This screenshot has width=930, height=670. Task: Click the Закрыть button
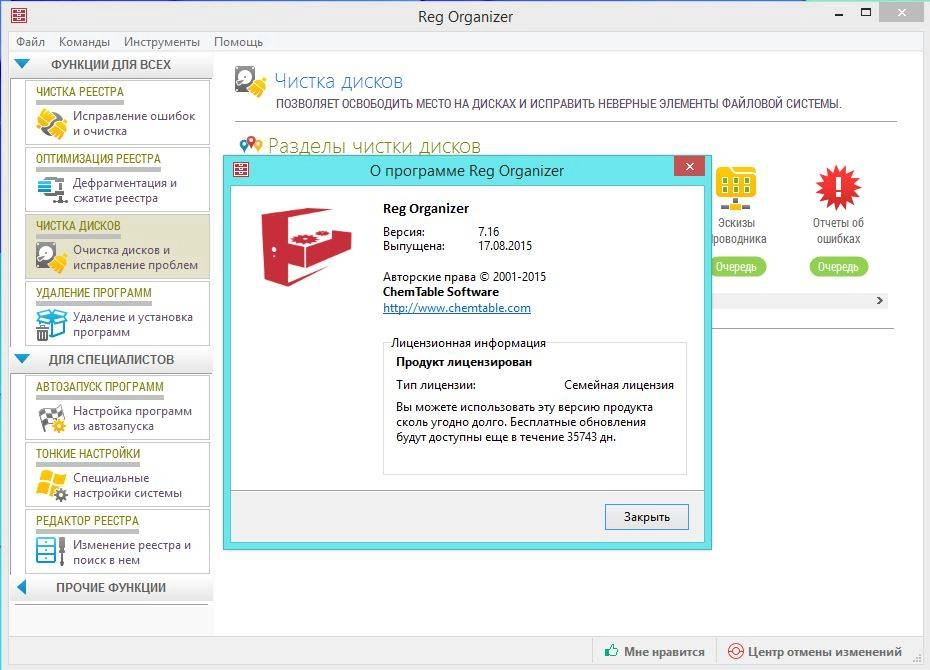646,516
